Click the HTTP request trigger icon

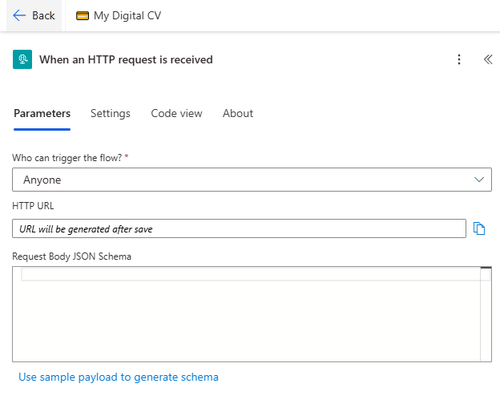pos(22,59)
